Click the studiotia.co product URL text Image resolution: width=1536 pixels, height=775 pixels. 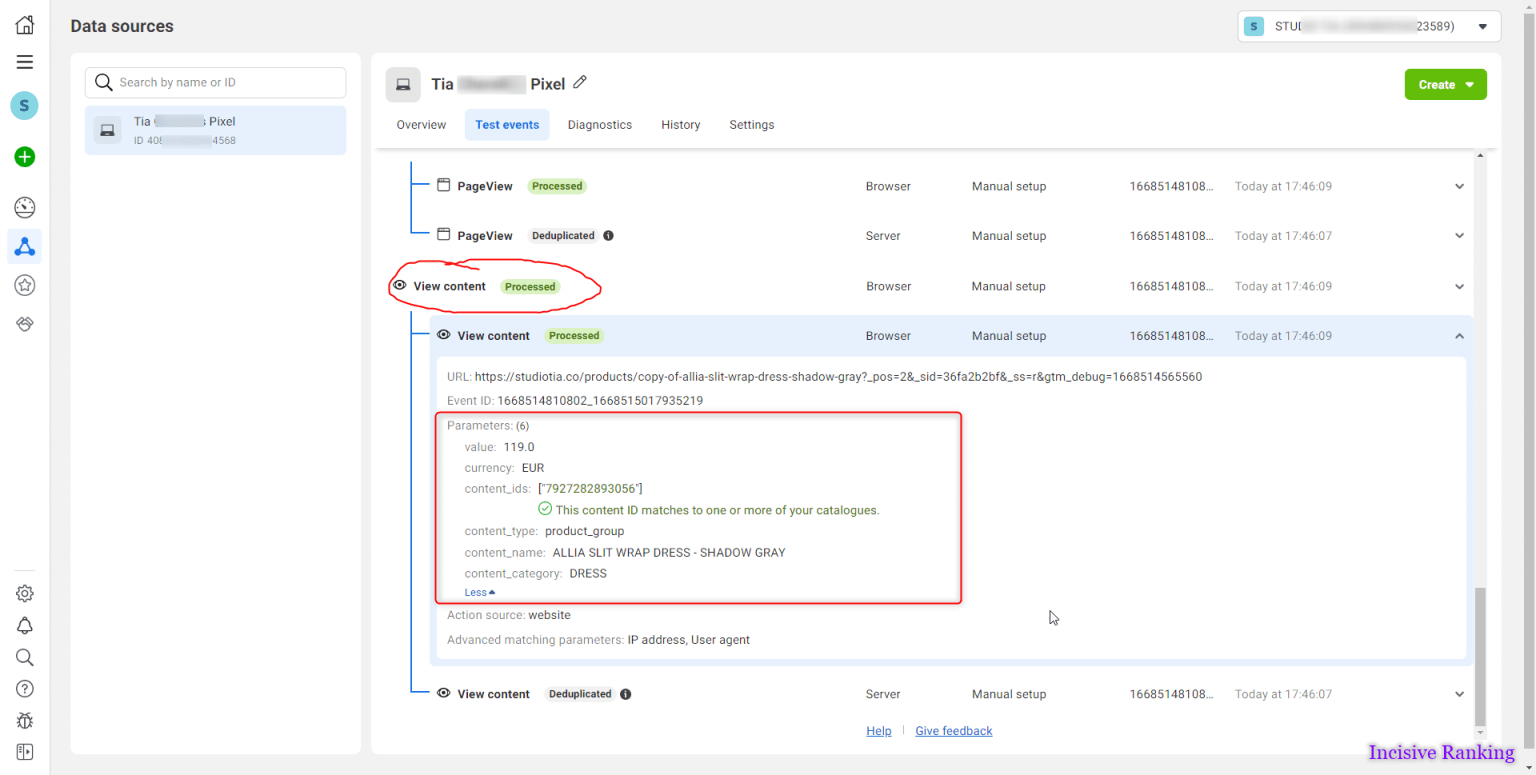click(x=838, y=377)
